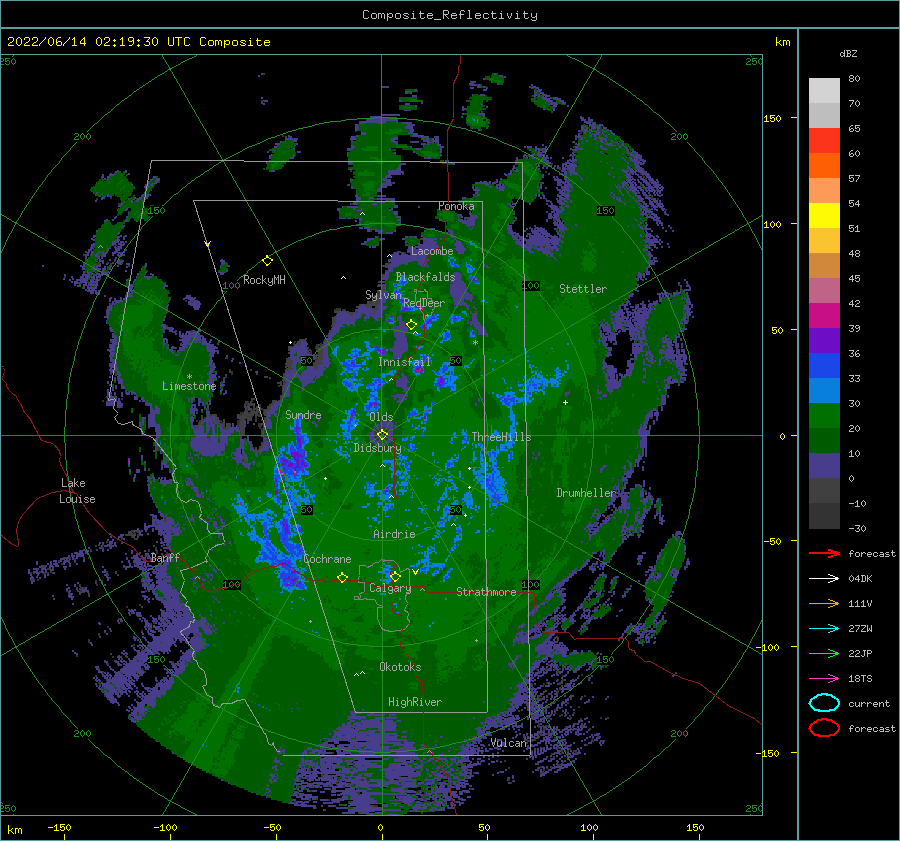The image size is (900, 841).
Task: Click the Banff town label
Action: pos(165,558)
